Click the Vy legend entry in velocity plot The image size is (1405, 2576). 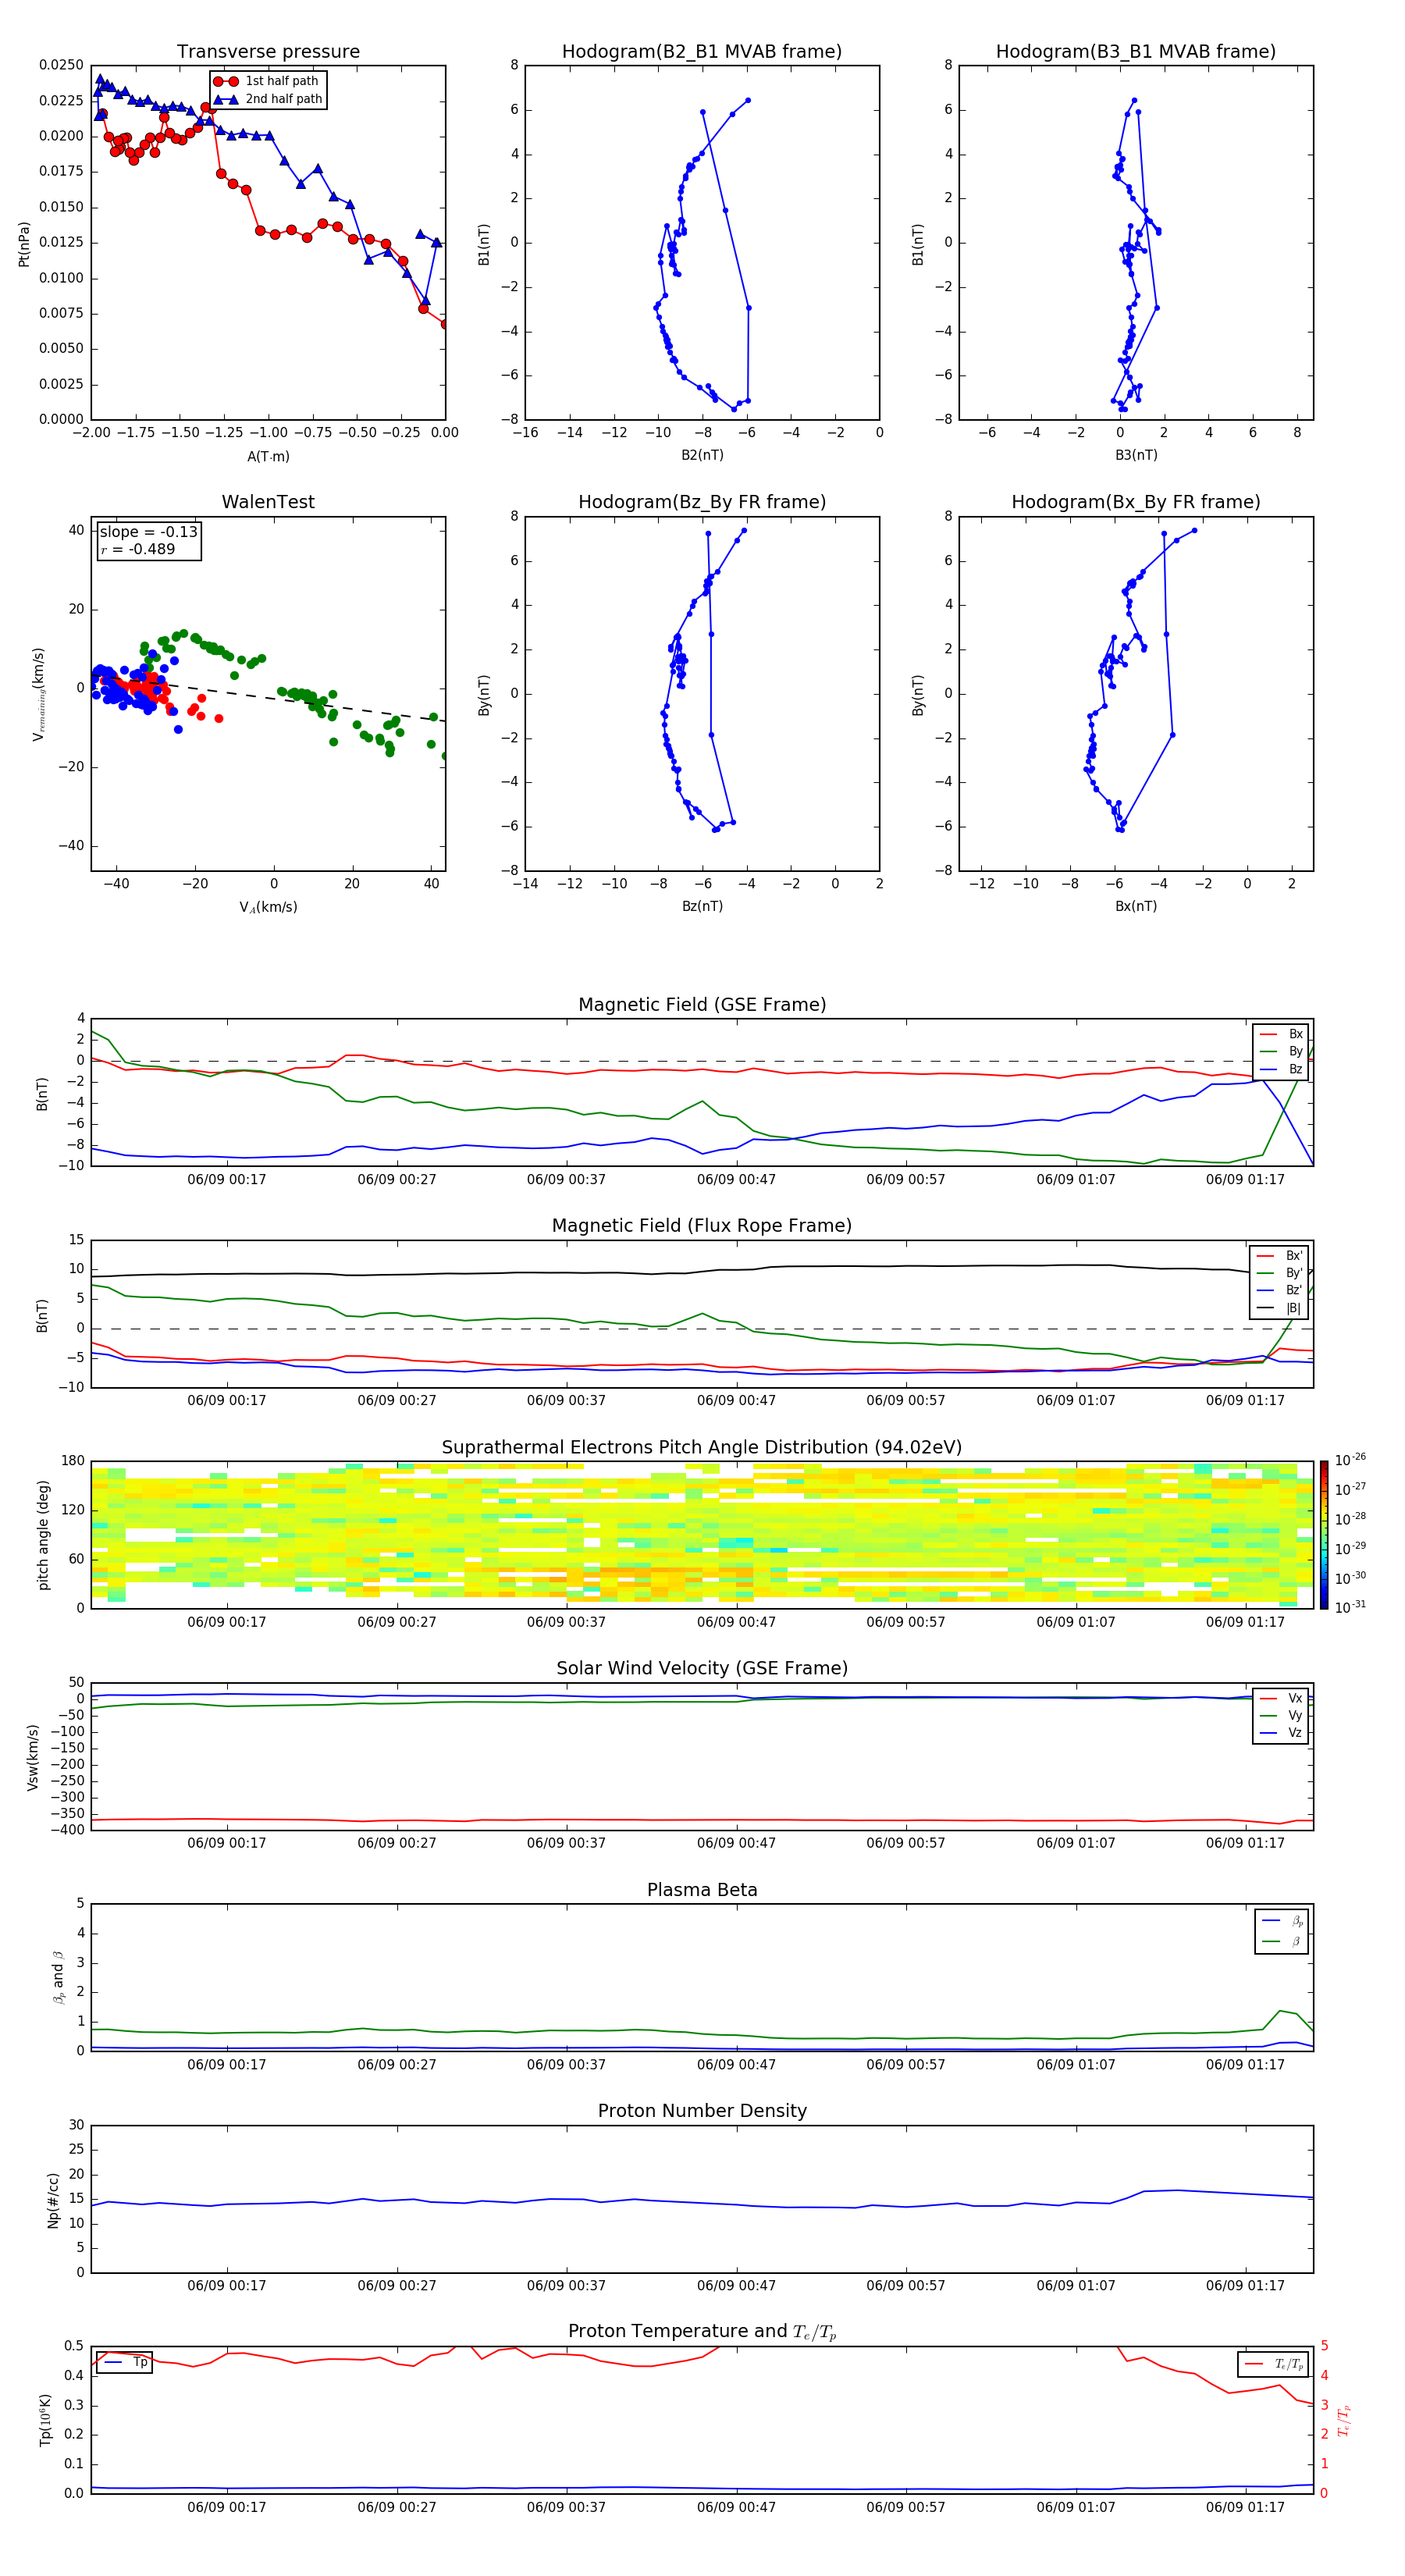1281,1715
